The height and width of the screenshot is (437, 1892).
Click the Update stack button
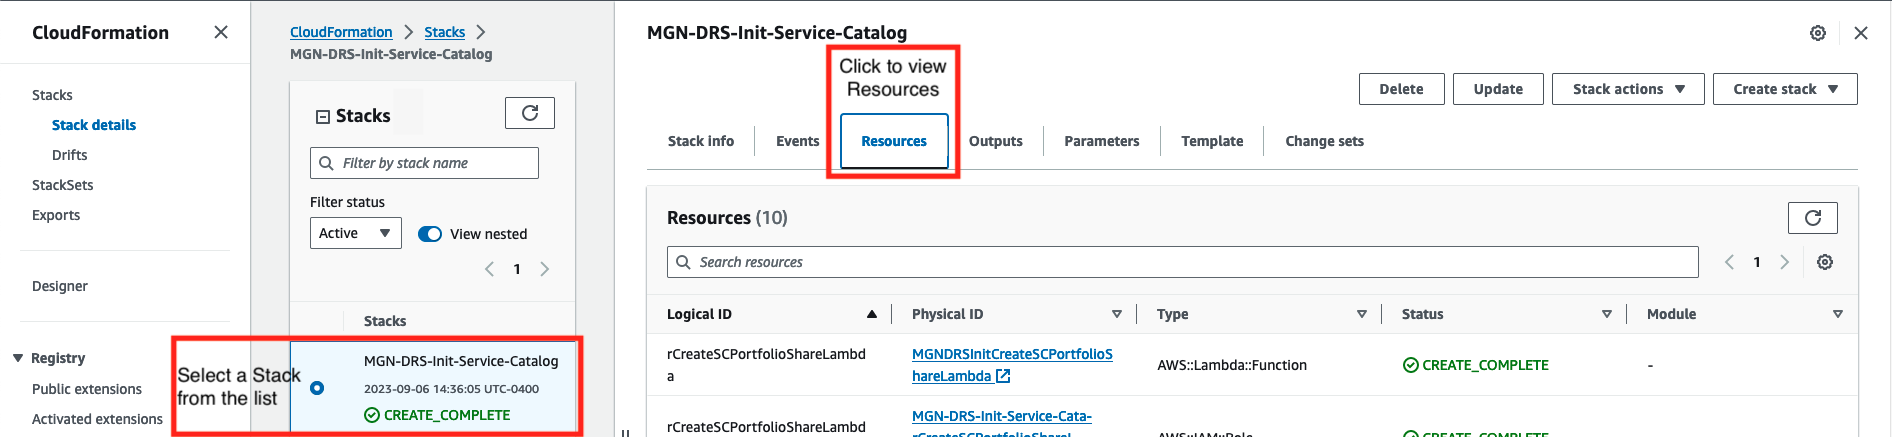(x=1498, y=89)
